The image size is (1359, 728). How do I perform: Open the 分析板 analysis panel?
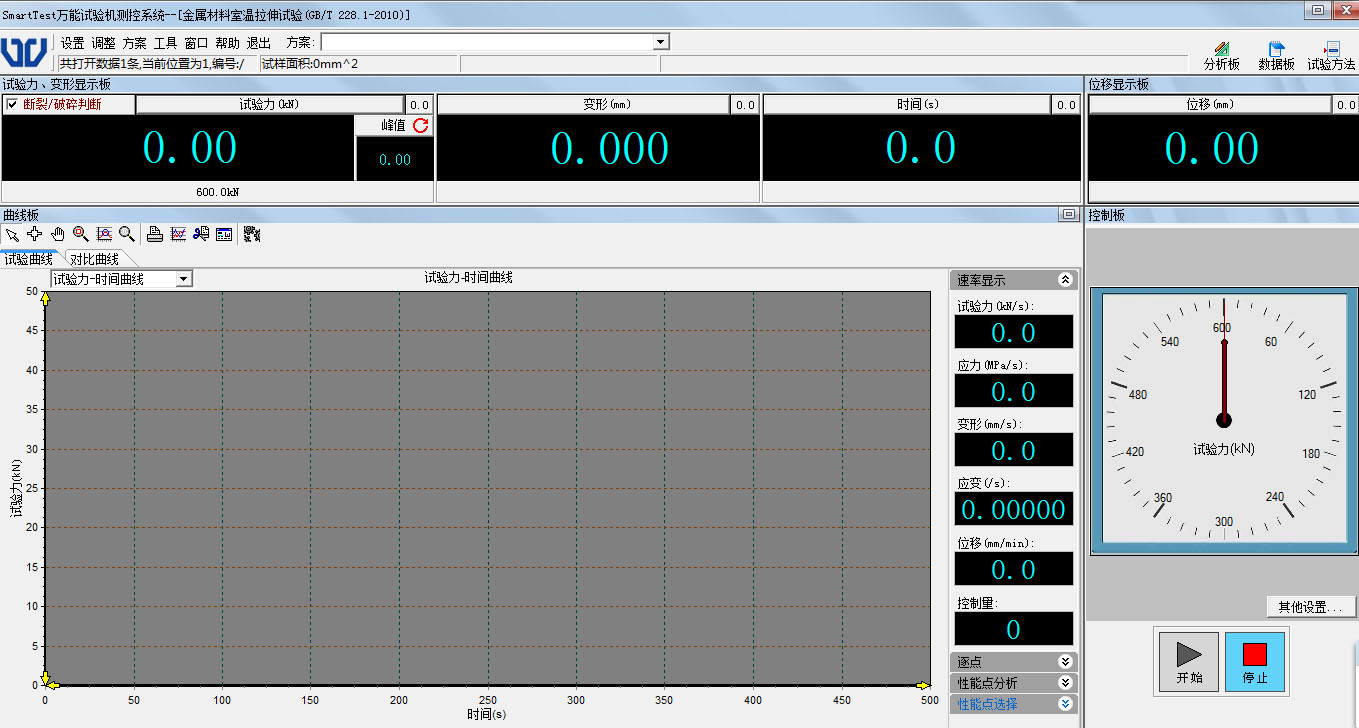(1221, 56)
